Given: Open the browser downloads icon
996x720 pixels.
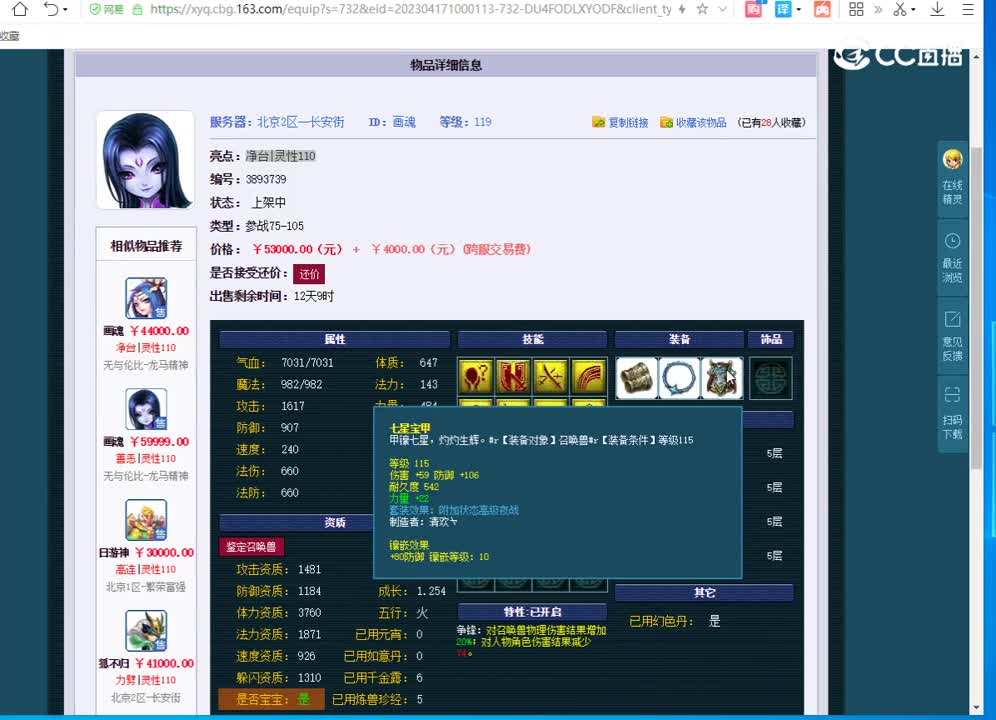Looking at the screenshot, I should coord(937,9).
